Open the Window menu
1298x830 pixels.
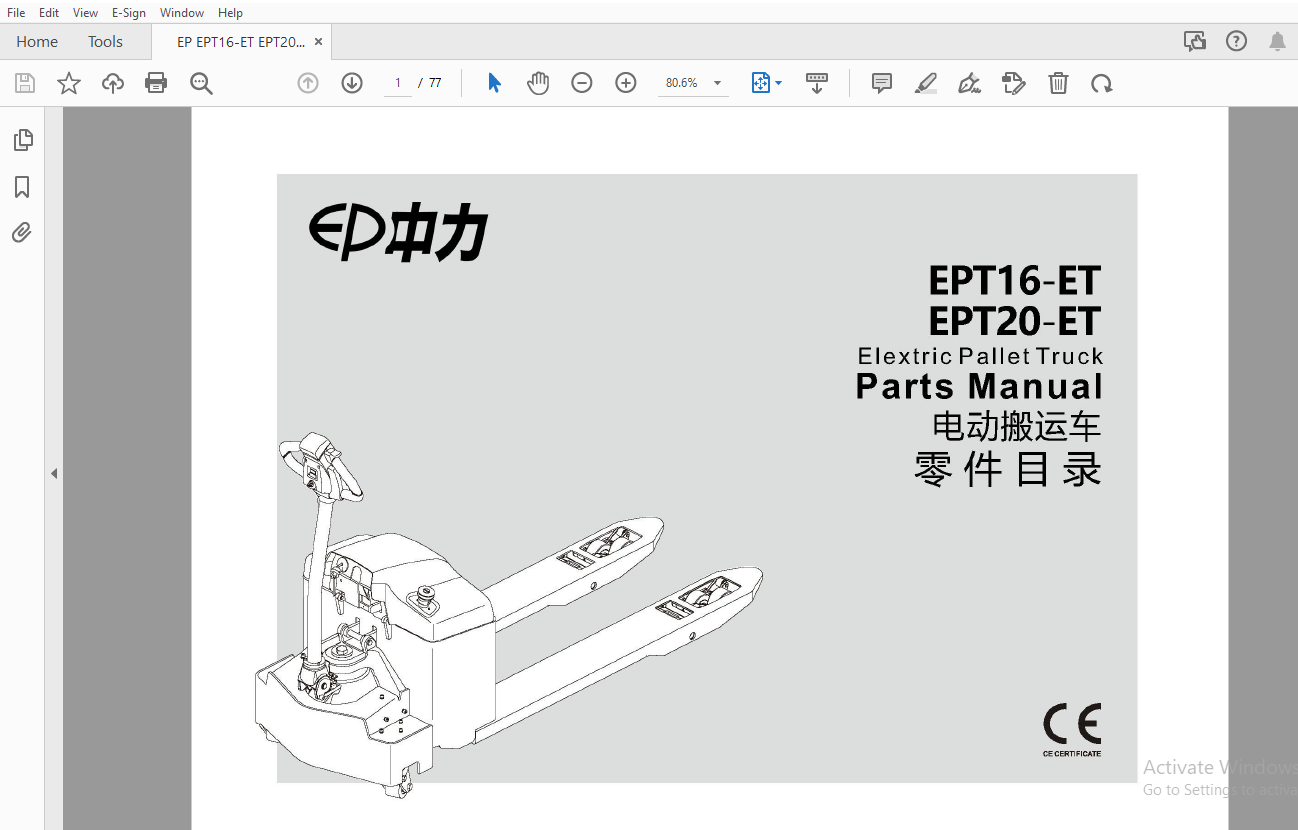point(182,13)
